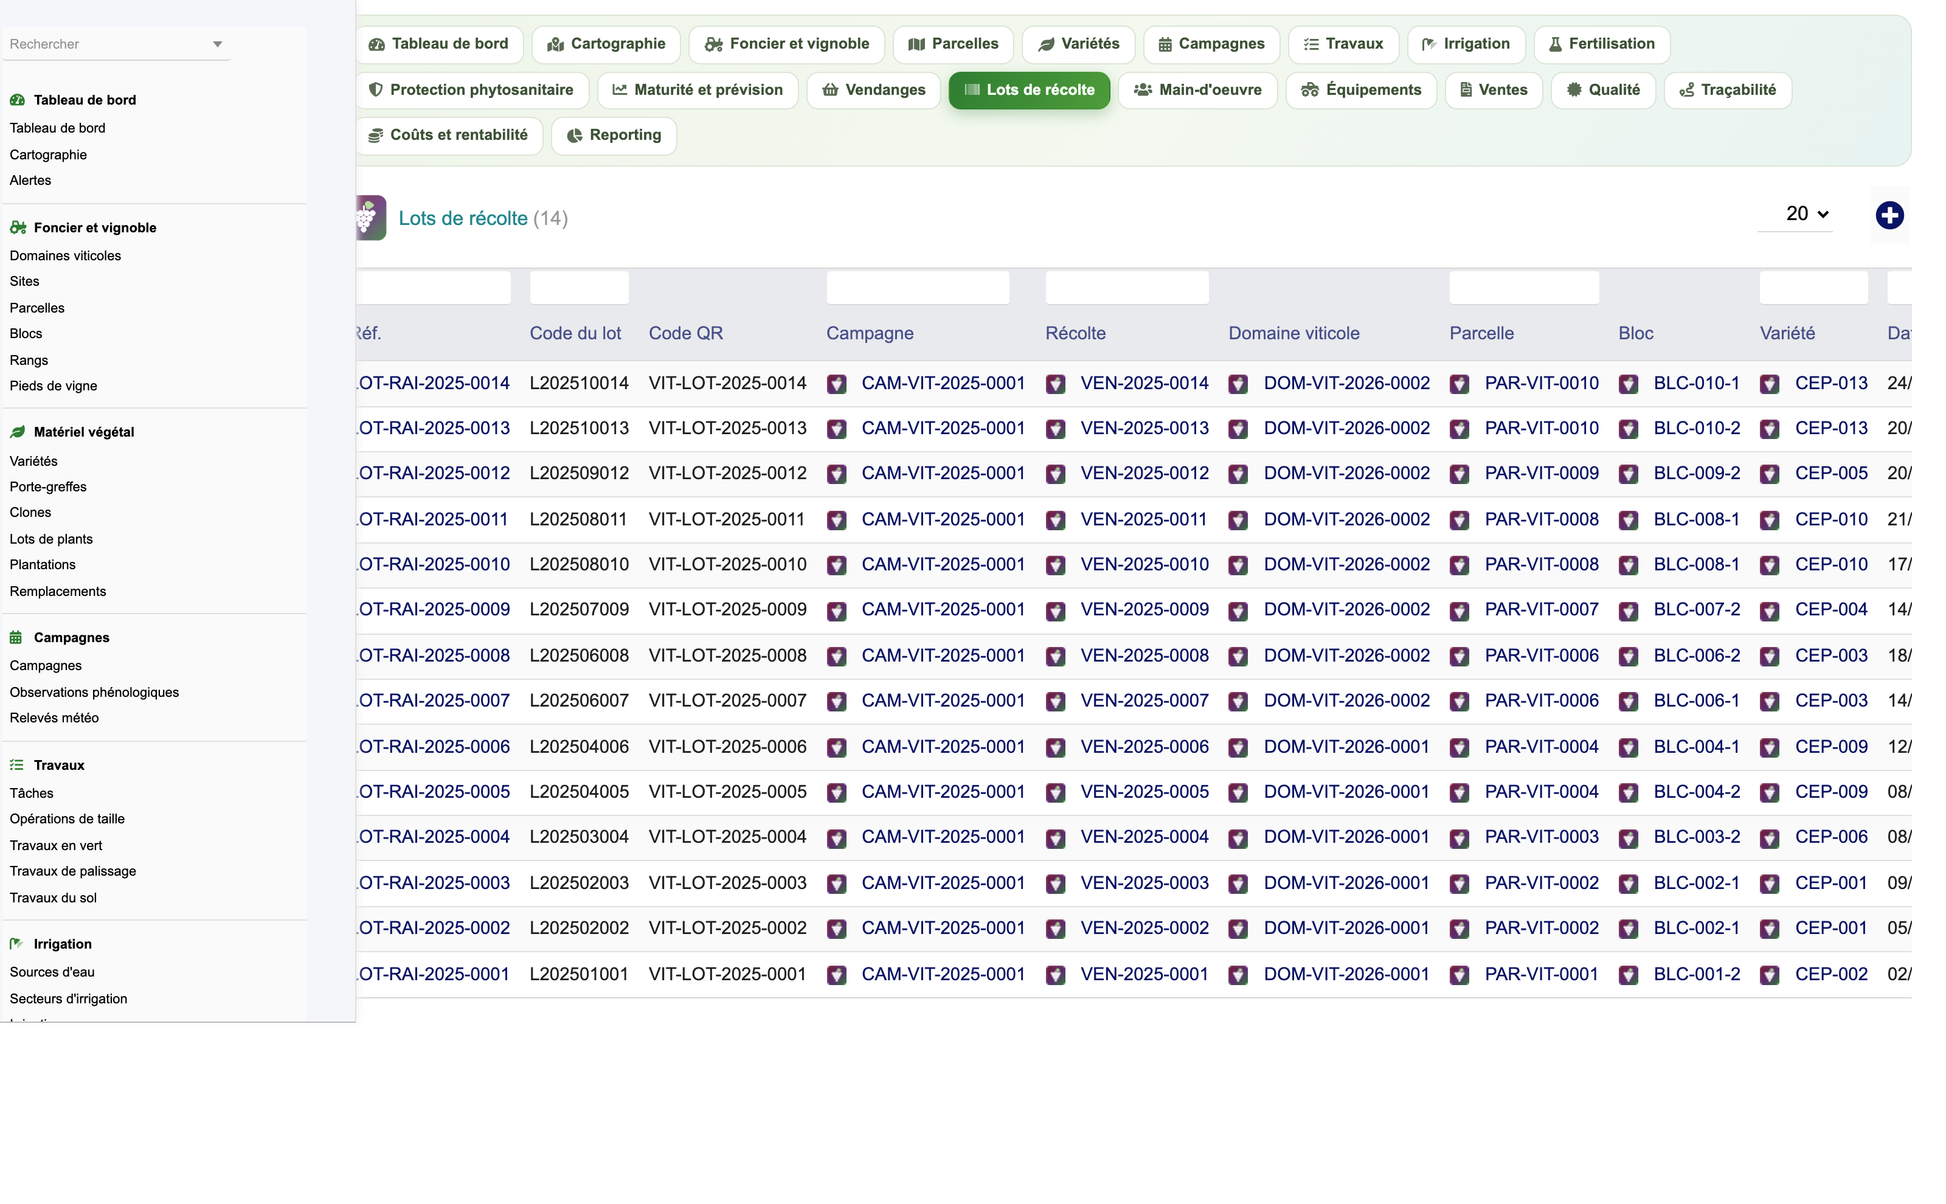Open the top Irrigation tab
Image resolution: width=1946 pixels, height=1204 pixels.
[1466, 44]
